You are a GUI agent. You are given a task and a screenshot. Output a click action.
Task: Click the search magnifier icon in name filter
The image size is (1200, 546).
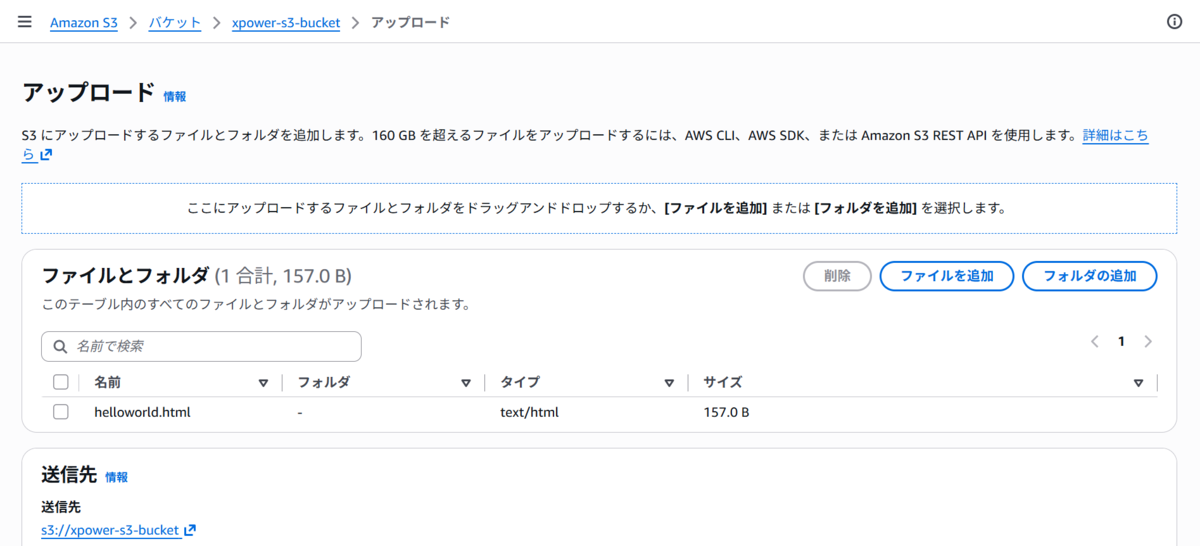[x=59, y=346]
